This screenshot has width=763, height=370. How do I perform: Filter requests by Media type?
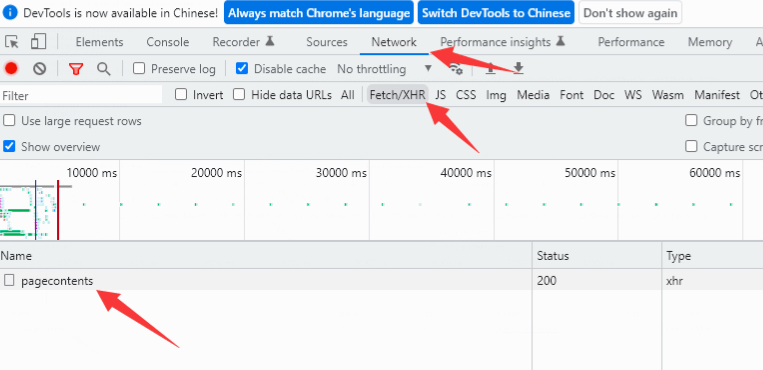[533, 95]
